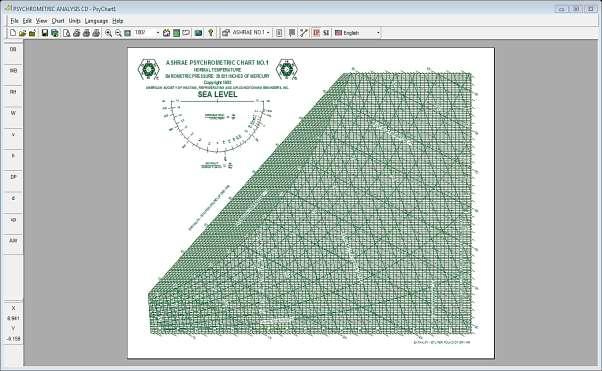Click the third printer icon
The image size is (602, 371).
click(x=96, y=33)
